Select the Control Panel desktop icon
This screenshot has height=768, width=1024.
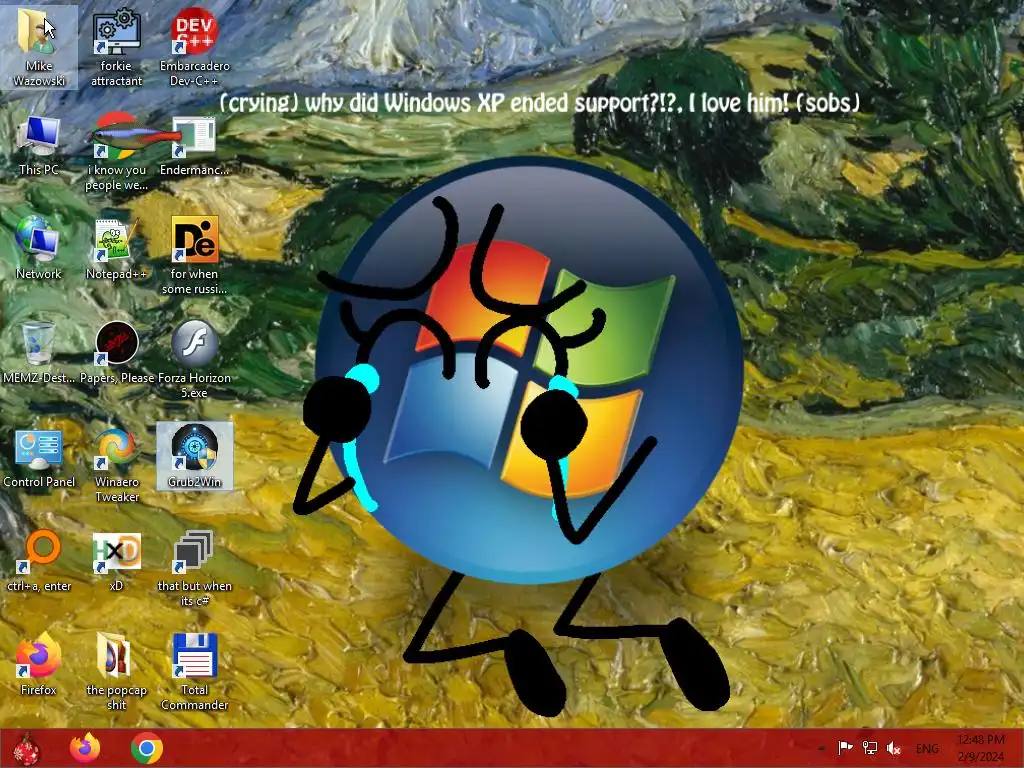pyautogui.click(x=38, y=457)
